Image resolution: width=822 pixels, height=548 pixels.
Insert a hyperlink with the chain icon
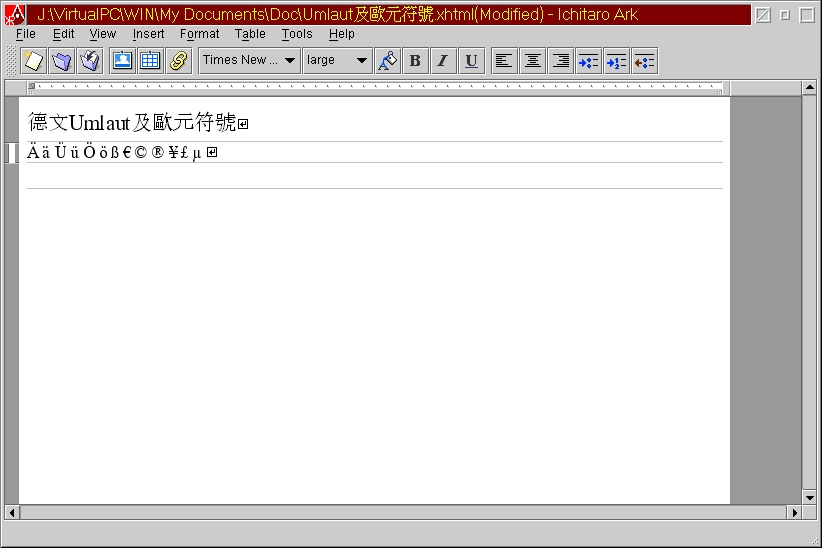point(179,61)
